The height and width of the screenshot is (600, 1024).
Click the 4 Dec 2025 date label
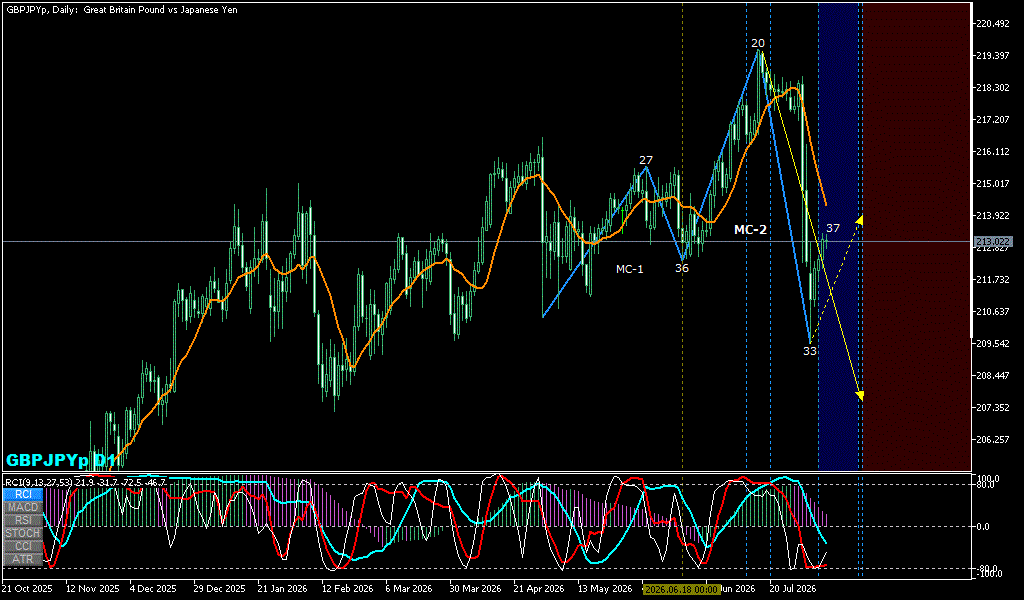tap(153, 589)
